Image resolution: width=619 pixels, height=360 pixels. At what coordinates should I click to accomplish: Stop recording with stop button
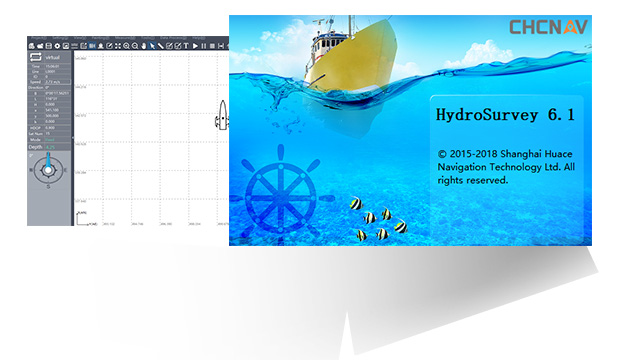(212, 46)
